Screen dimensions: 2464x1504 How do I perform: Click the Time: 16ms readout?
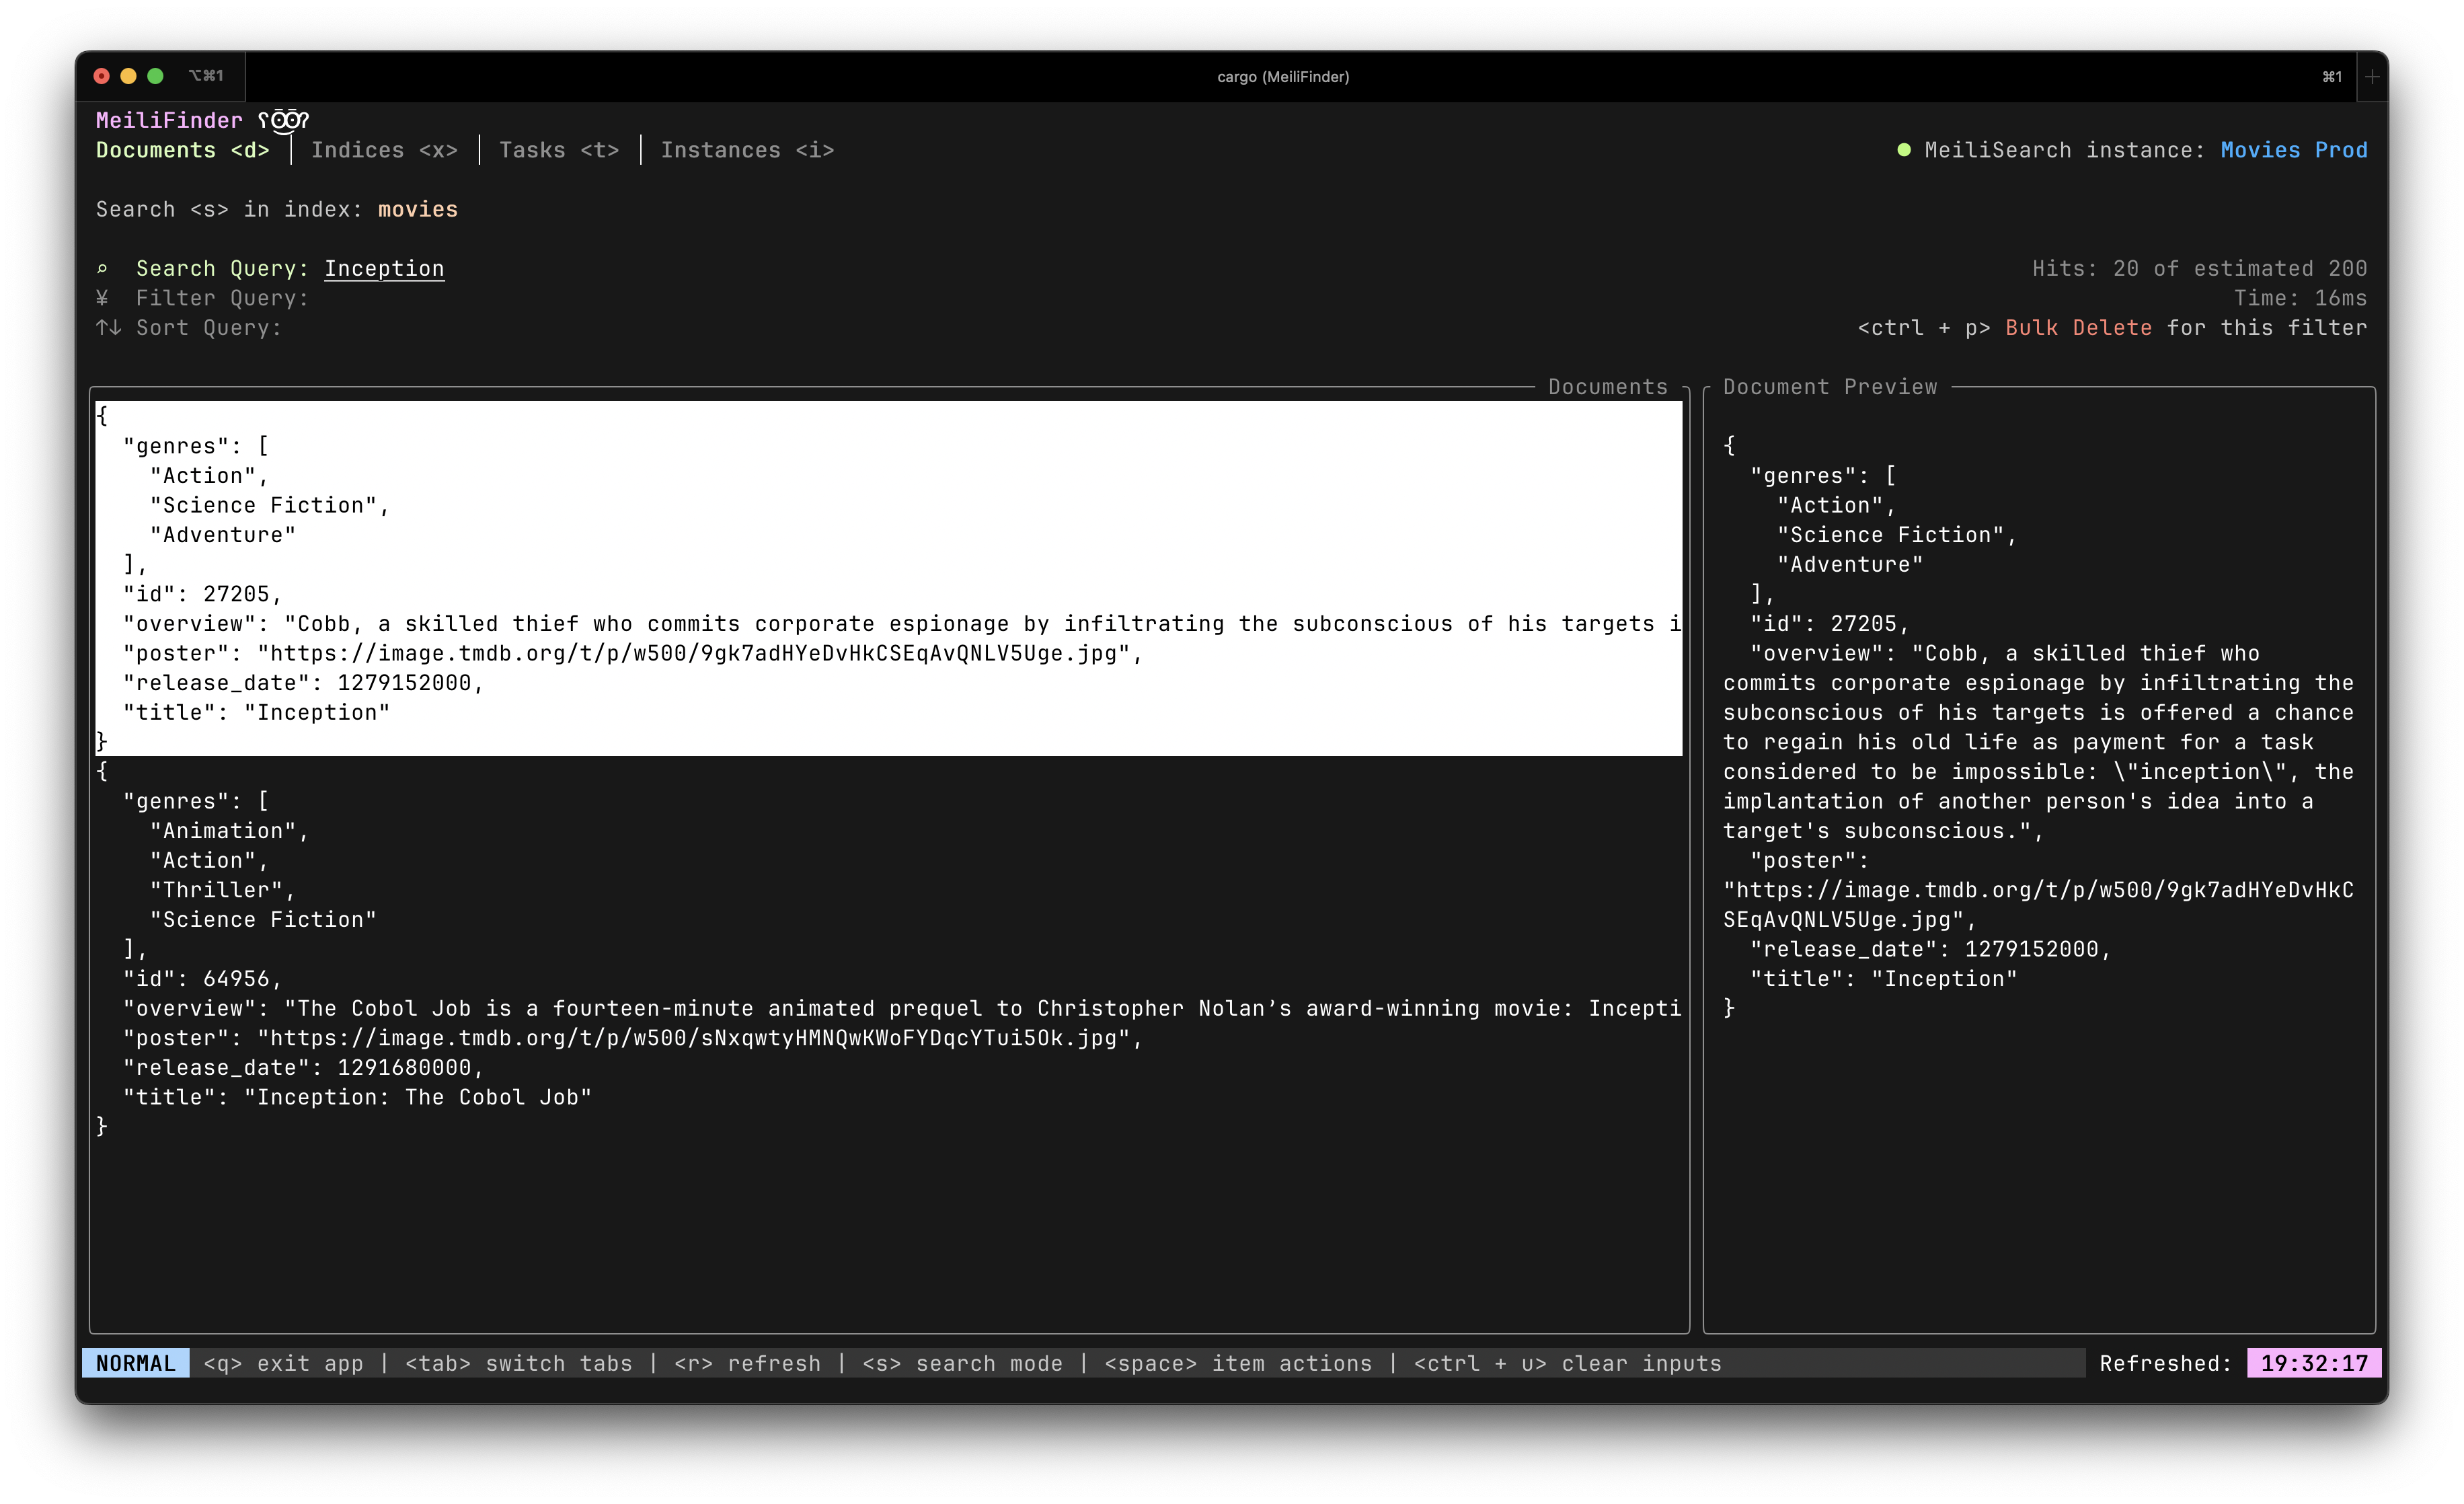(x=2300, y=298)
